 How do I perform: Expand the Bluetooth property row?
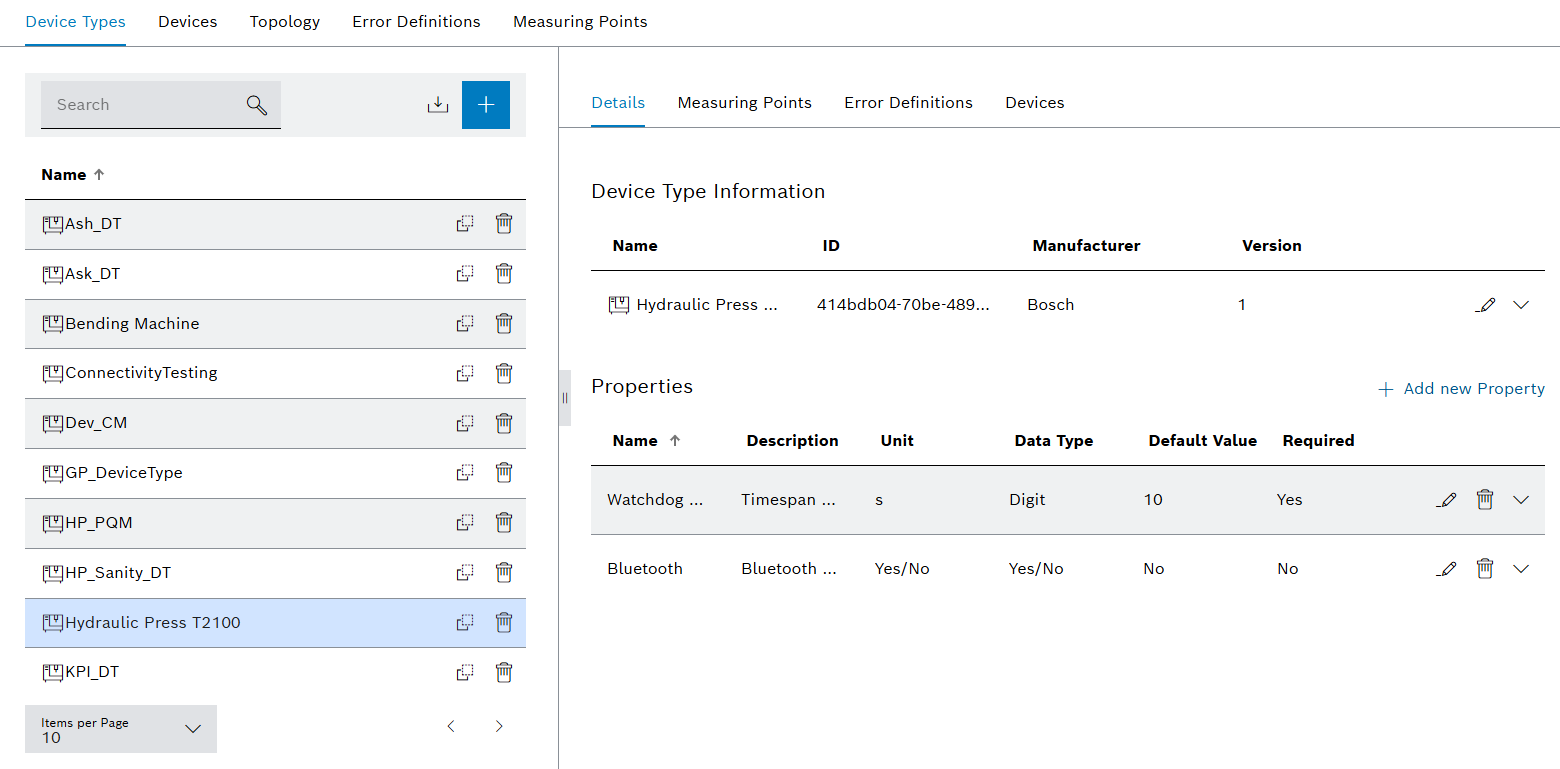tap(1521, 569)
